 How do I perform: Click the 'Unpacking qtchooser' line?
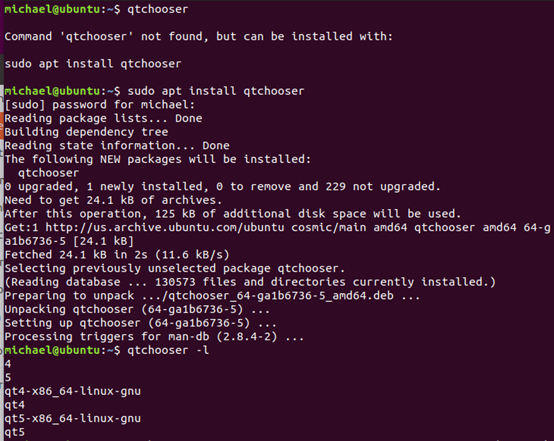pos(137,309)
